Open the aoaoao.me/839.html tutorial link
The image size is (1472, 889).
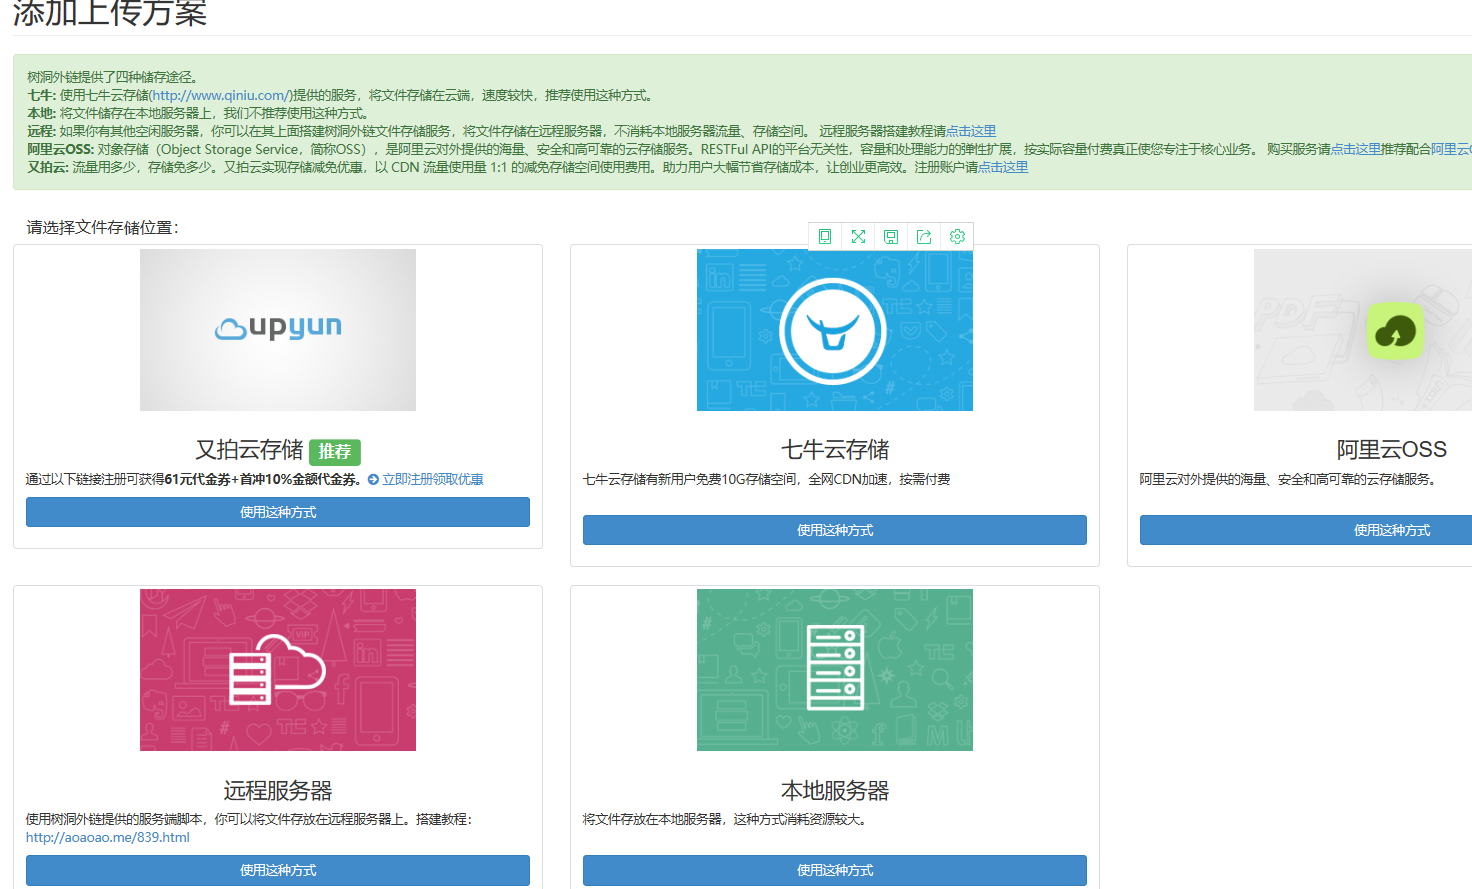(108, 838)
